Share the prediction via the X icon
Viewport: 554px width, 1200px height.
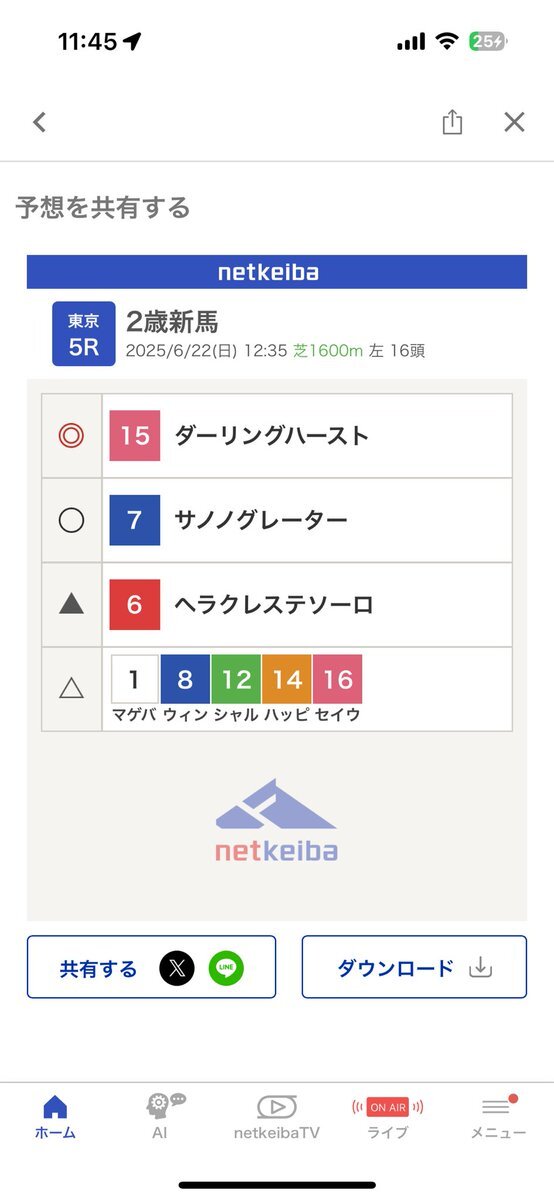(177, 968)
